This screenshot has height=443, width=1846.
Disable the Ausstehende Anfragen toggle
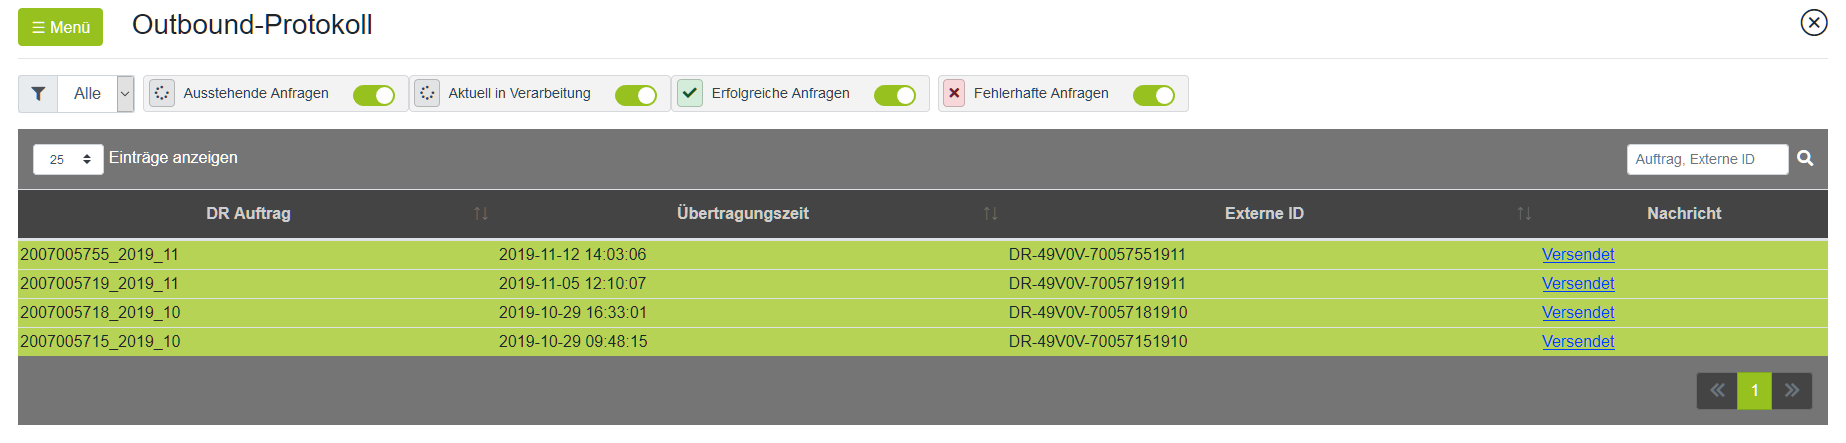pos(374,95)
